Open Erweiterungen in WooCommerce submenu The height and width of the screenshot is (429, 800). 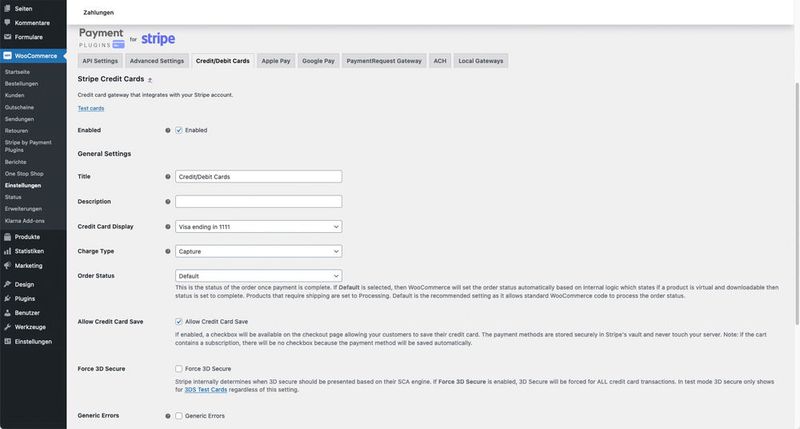[23, 209]
